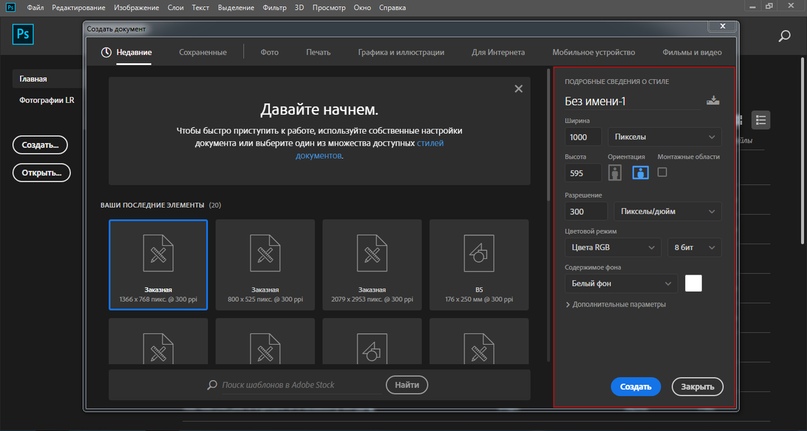The height and width of the screenshot is (431, 807).
Task: Select the Заказная 800 x 525 preset
Action: [x=265, y=265]
